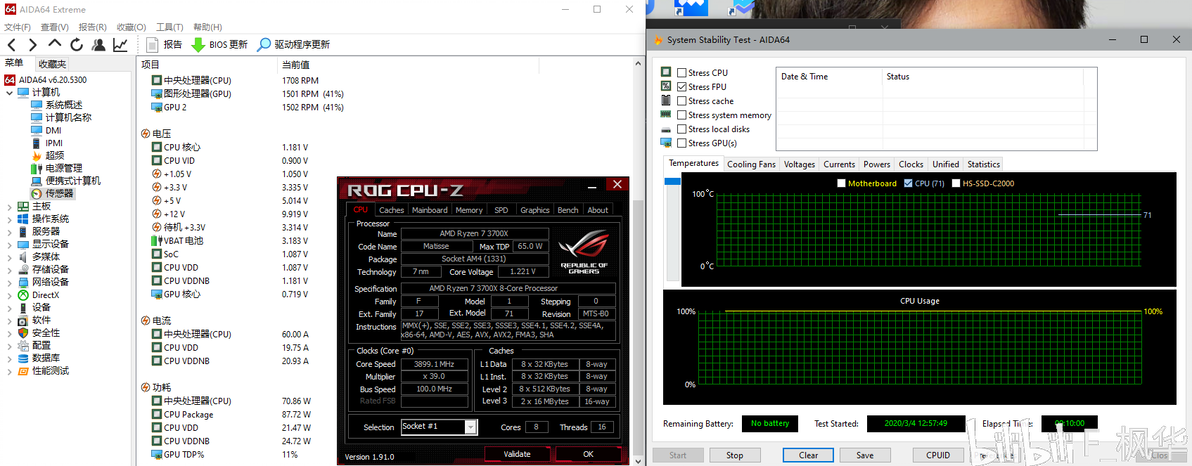Switch to the 收藏夹 tab

52,64
